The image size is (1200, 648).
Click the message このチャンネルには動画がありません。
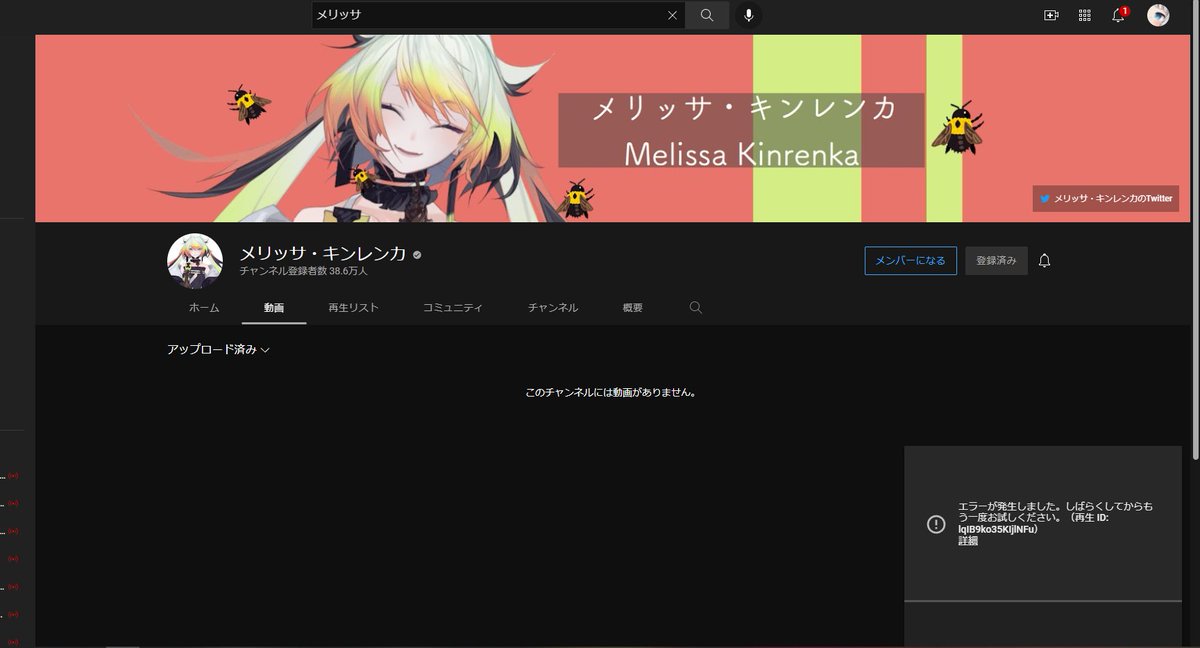click(x=610, y=393)
